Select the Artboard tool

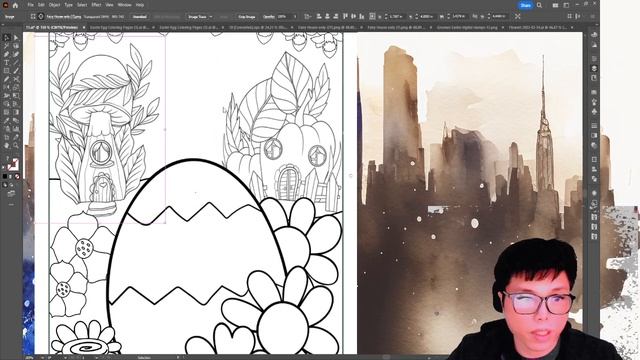(x=7, y=137)
